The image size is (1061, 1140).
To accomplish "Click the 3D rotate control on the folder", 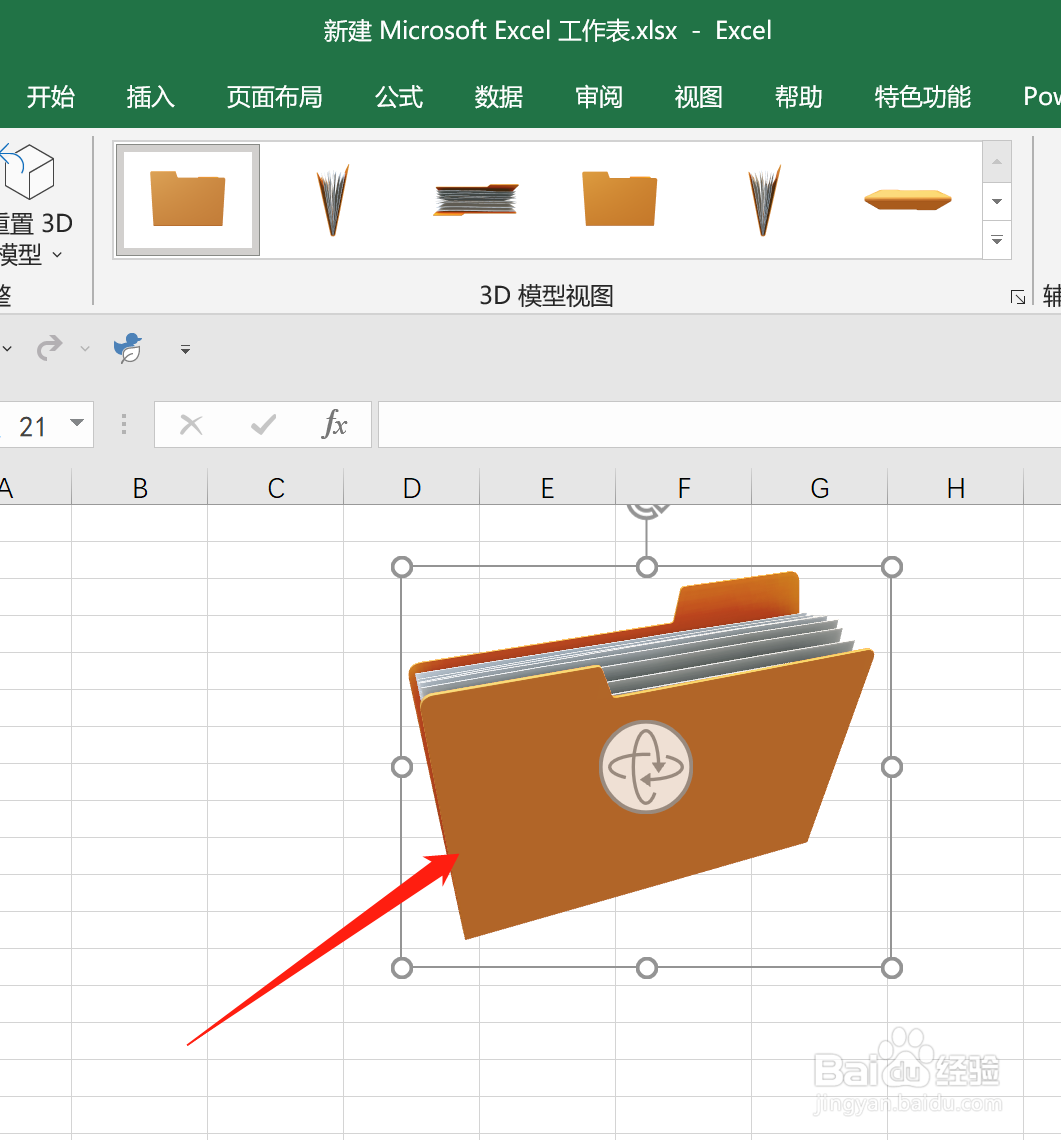I will pyautogui.click(x=646, y=767).
